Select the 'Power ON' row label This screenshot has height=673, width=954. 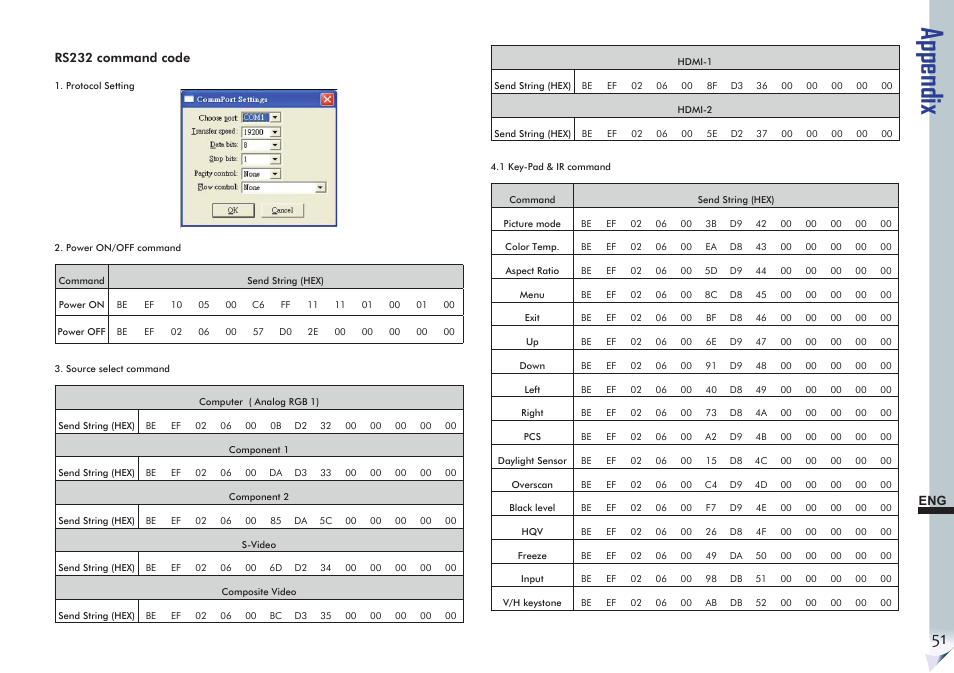tap(82, 305)
